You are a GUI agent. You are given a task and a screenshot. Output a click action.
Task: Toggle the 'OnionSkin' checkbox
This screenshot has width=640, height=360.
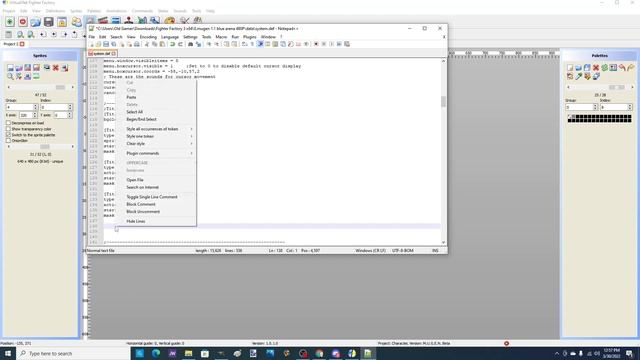(8, 141)
